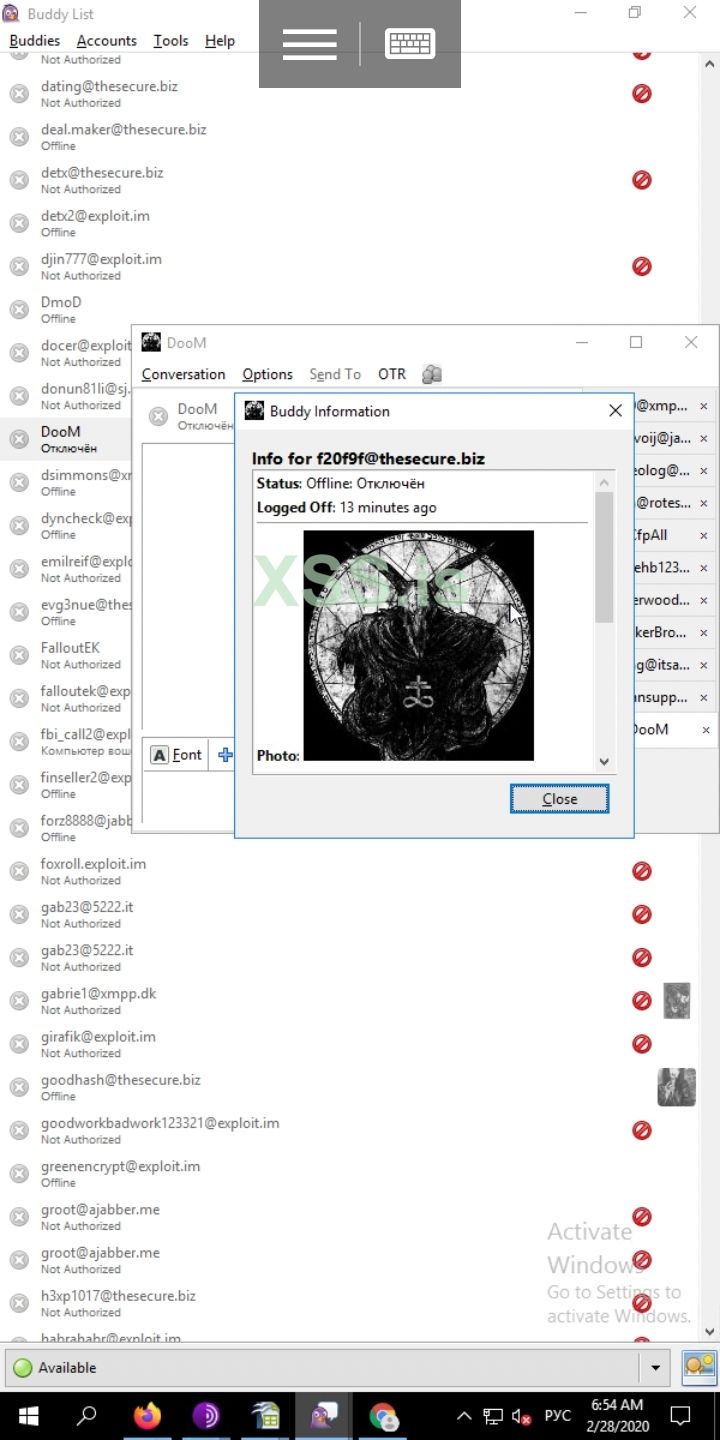
Task: Click the taskbar clock showing 6:54 AM
Action: pos(616,1416)
